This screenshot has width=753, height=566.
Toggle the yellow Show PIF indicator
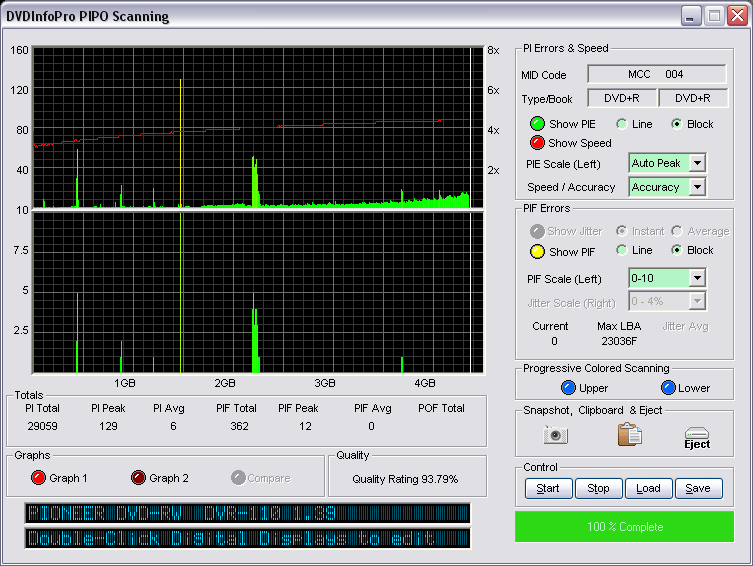537,251
